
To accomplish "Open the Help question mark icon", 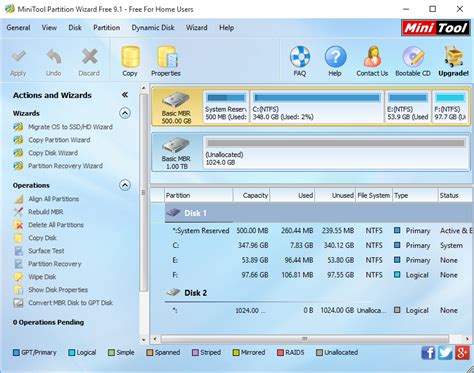I will 335,56.
